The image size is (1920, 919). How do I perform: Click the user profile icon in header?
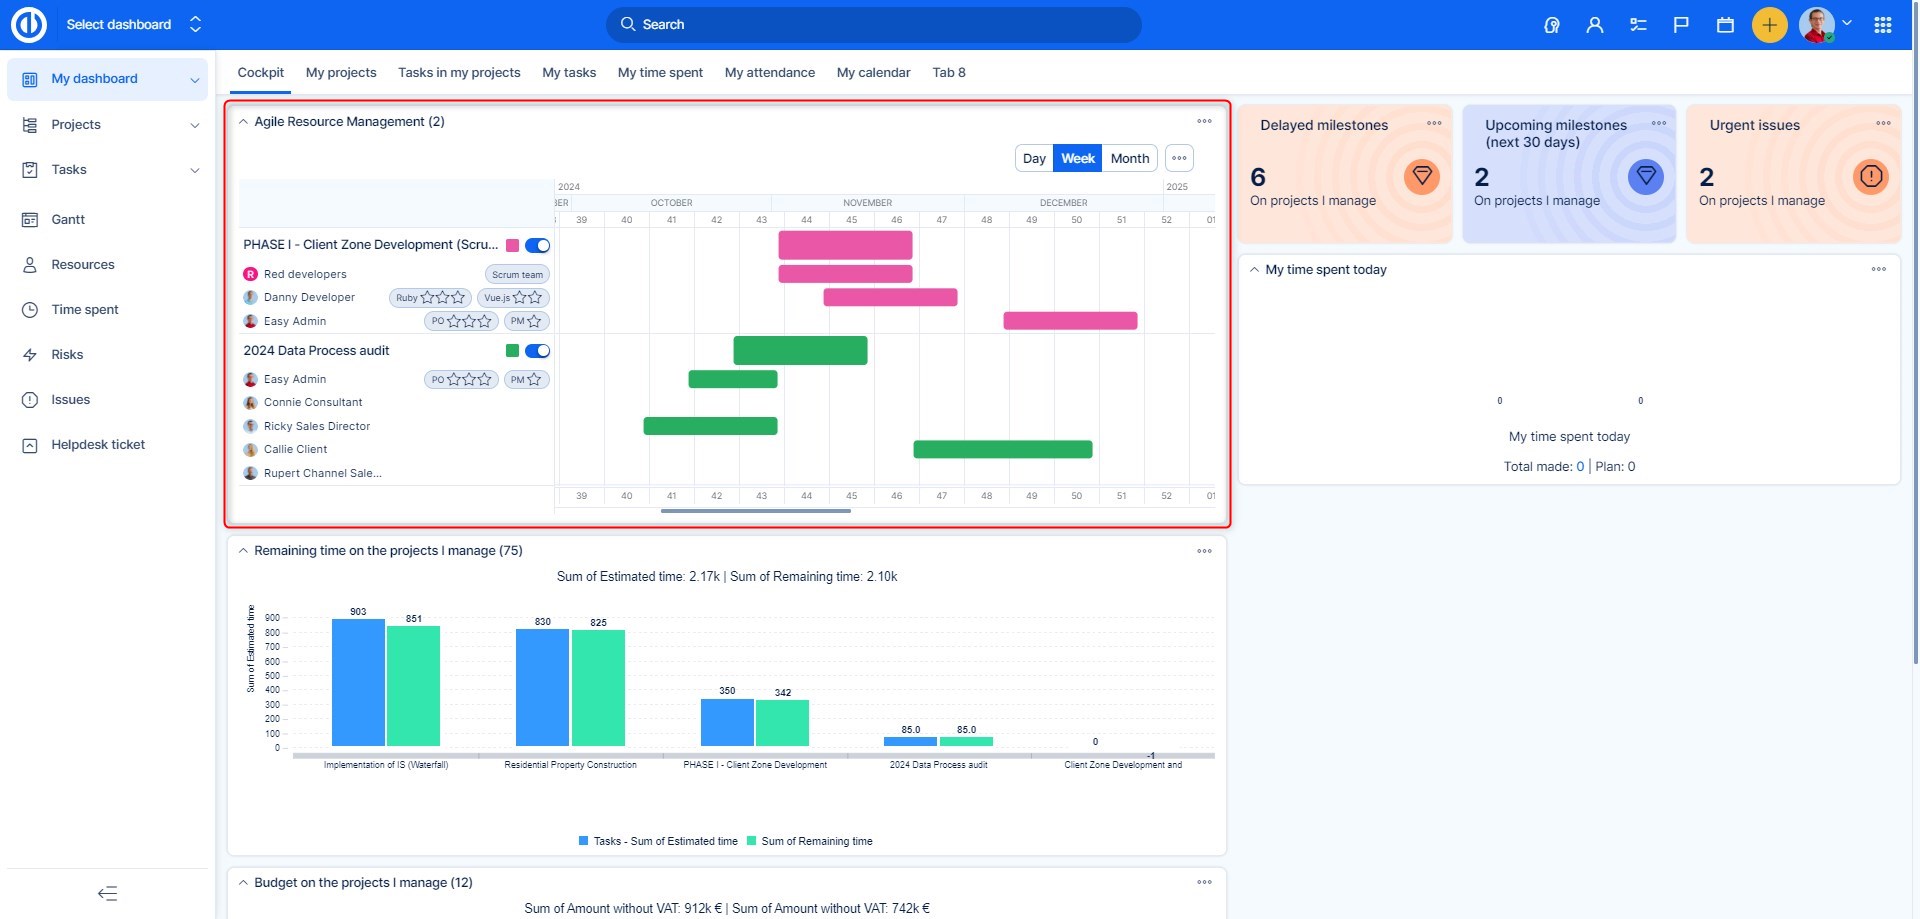coord(1594,25)
